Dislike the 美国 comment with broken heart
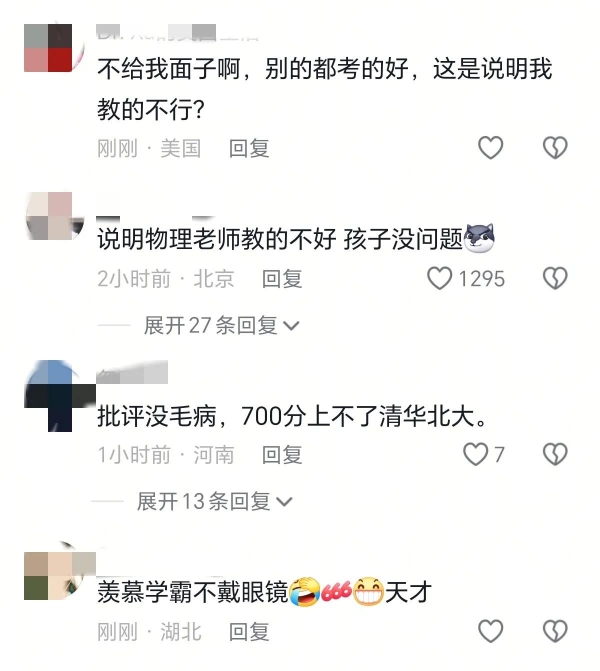 pos(555,148)
